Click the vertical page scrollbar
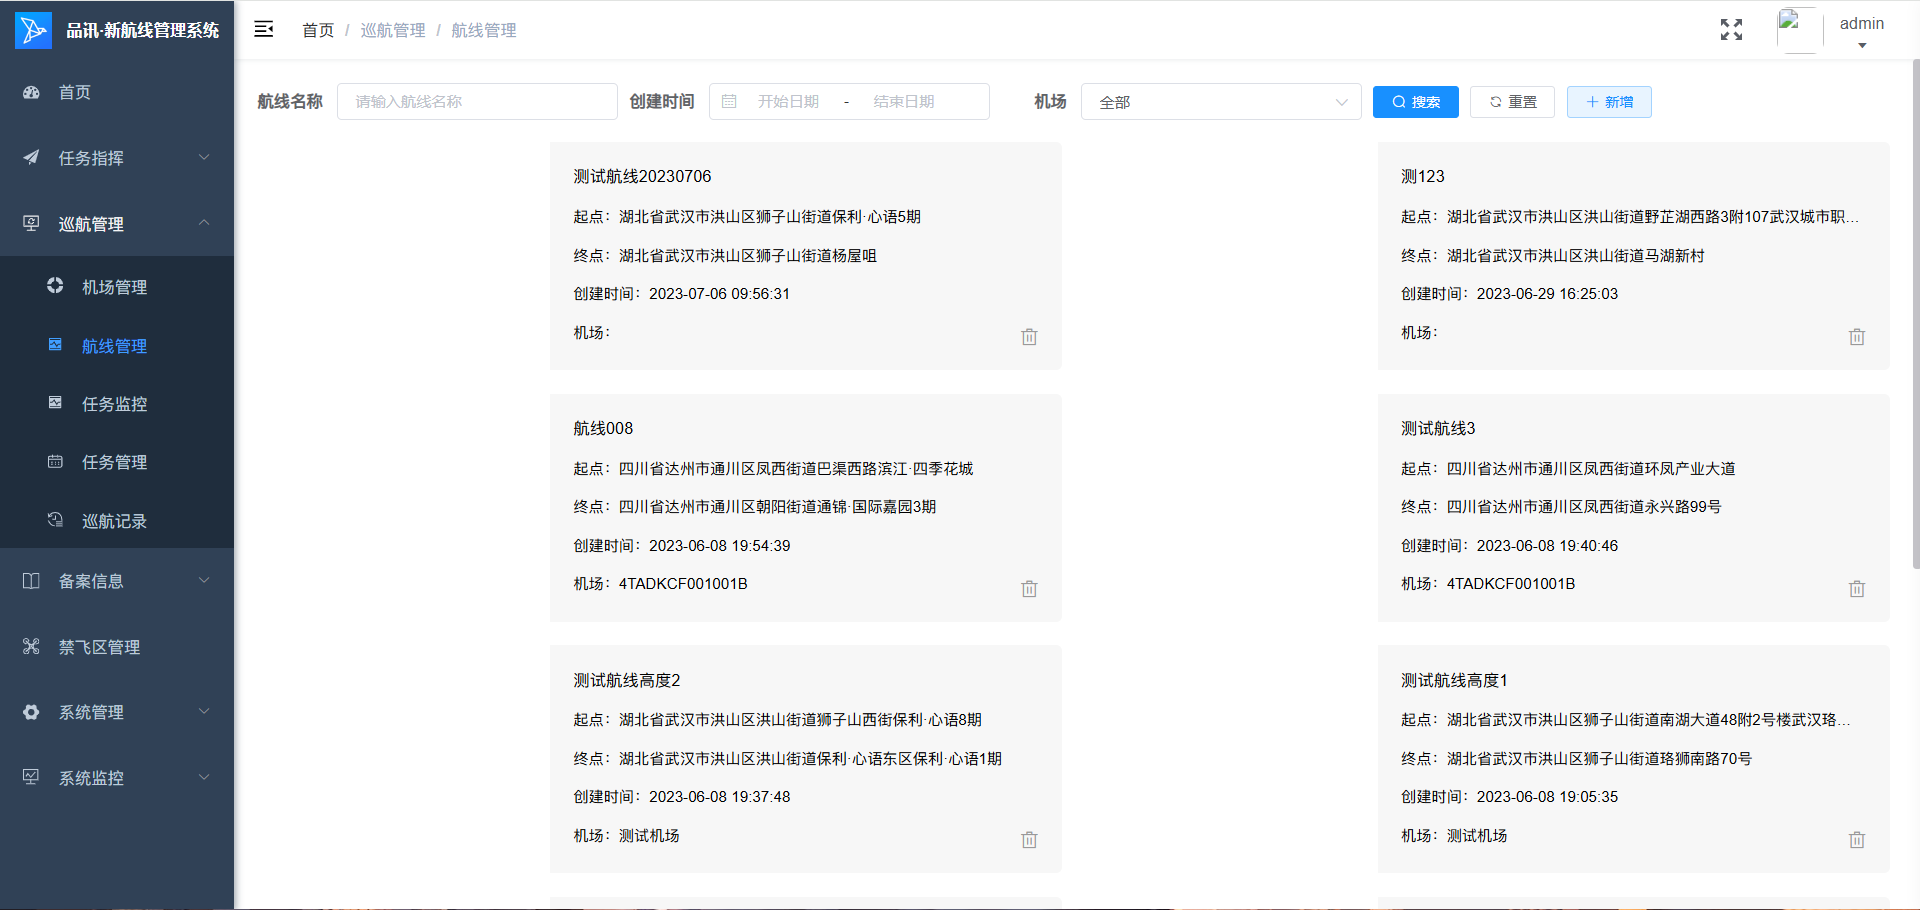1920x910 pixels. 1915,315
